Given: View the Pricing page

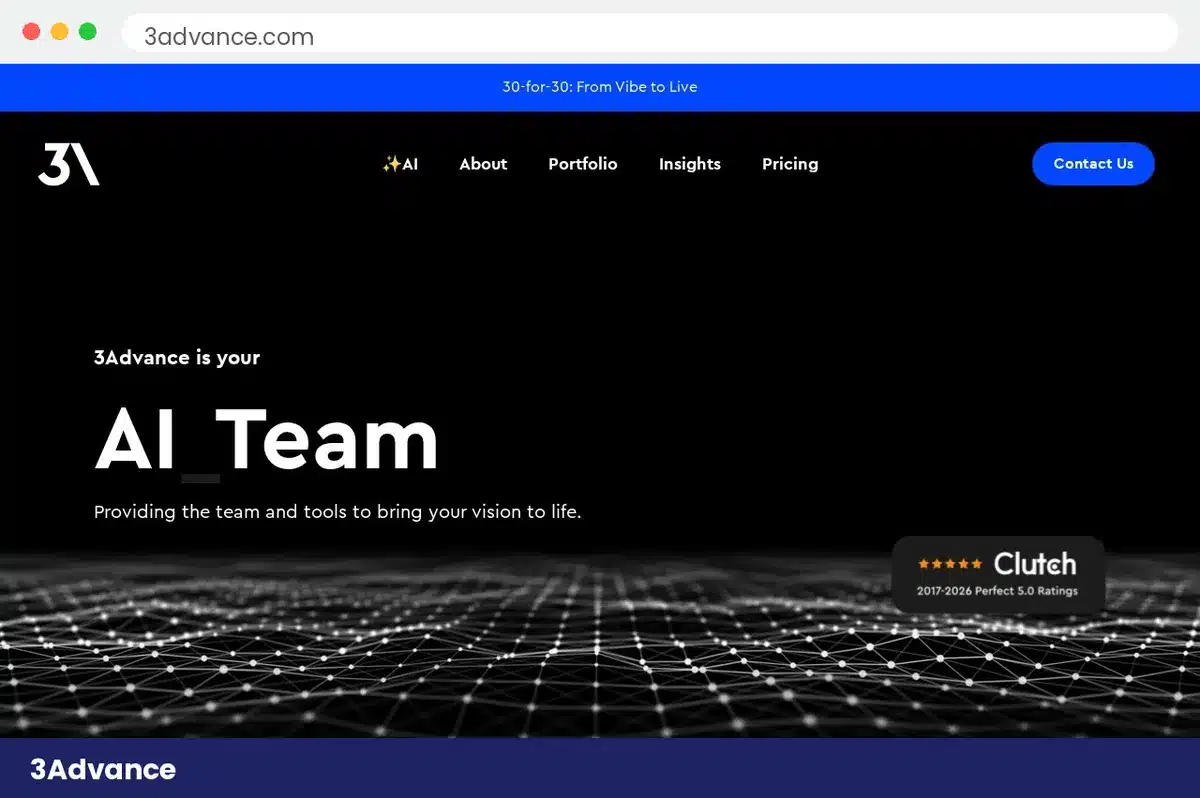Looking at the screenshot, I should point(790,164).
